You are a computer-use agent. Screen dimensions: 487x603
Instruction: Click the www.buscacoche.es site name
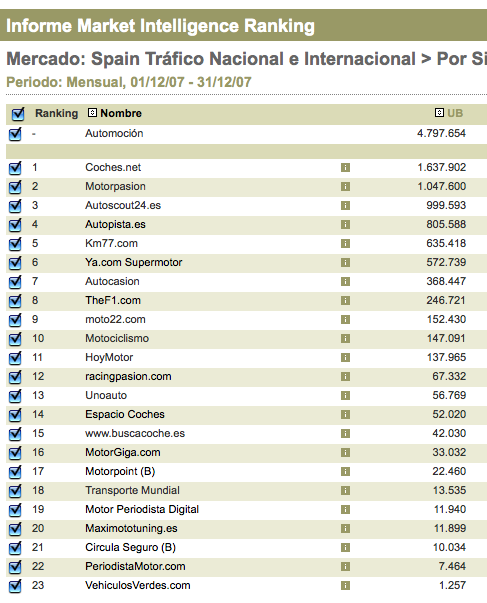[135, 433]
